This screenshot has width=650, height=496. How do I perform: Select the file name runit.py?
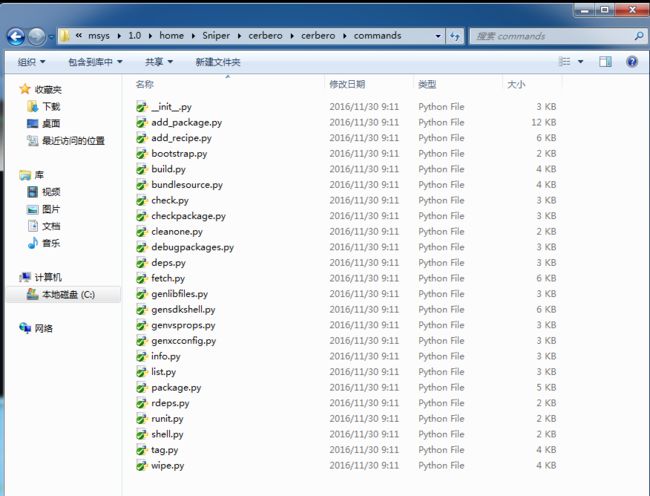click(167, 419)
